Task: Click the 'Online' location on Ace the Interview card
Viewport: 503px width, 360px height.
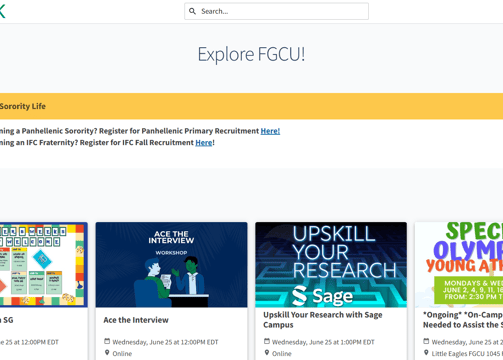Action: (x=122, y=354)
